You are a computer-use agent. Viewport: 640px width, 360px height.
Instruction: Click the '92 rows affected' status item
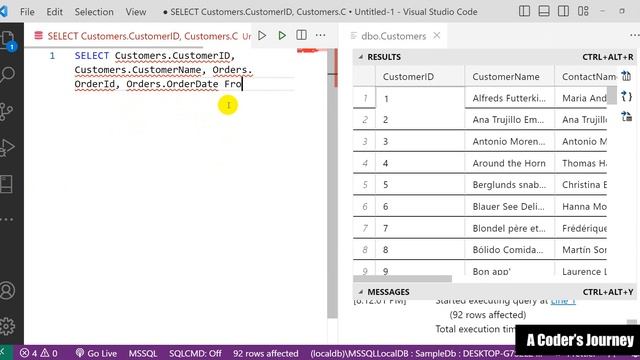click(265, 353)
